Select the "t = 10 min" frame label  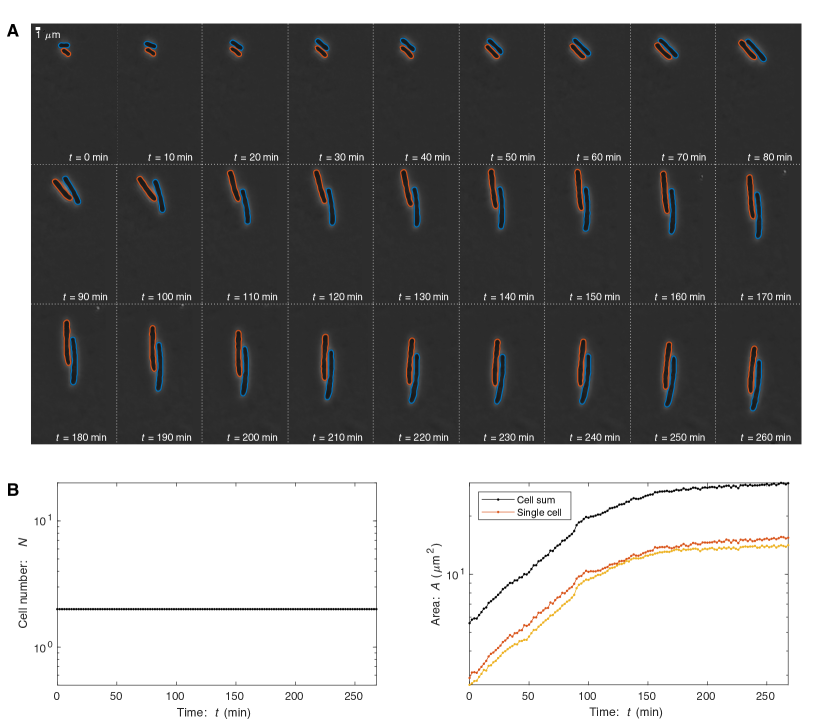tap(170, 157)
